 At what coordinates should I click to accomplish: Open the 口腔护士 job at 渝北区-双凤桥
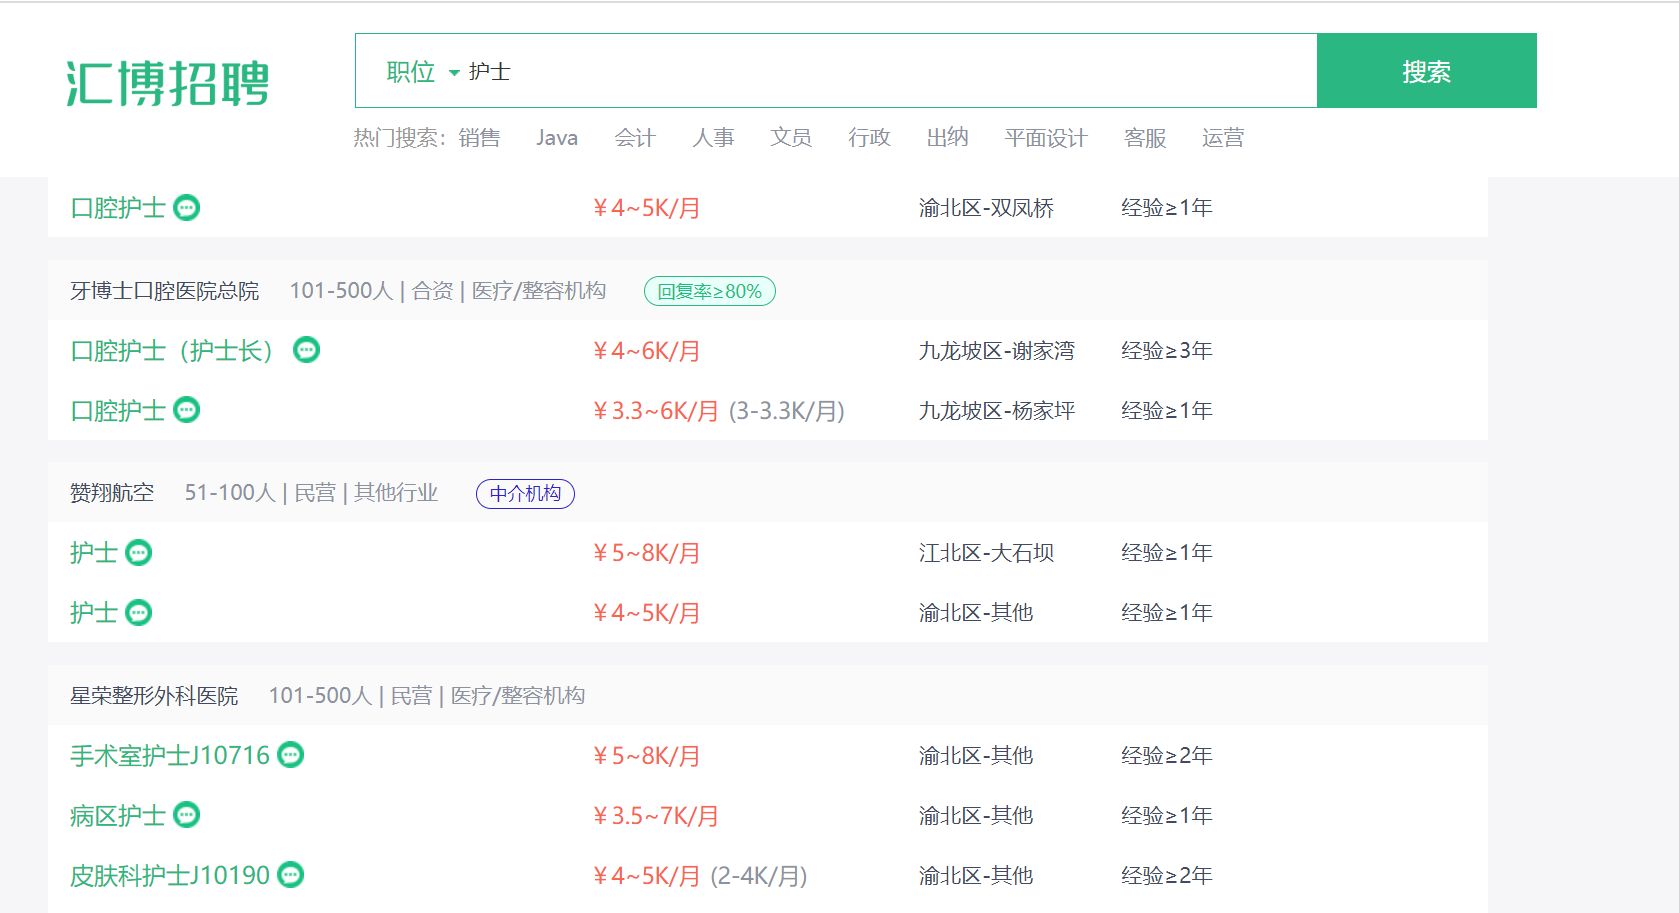point(118,208)
